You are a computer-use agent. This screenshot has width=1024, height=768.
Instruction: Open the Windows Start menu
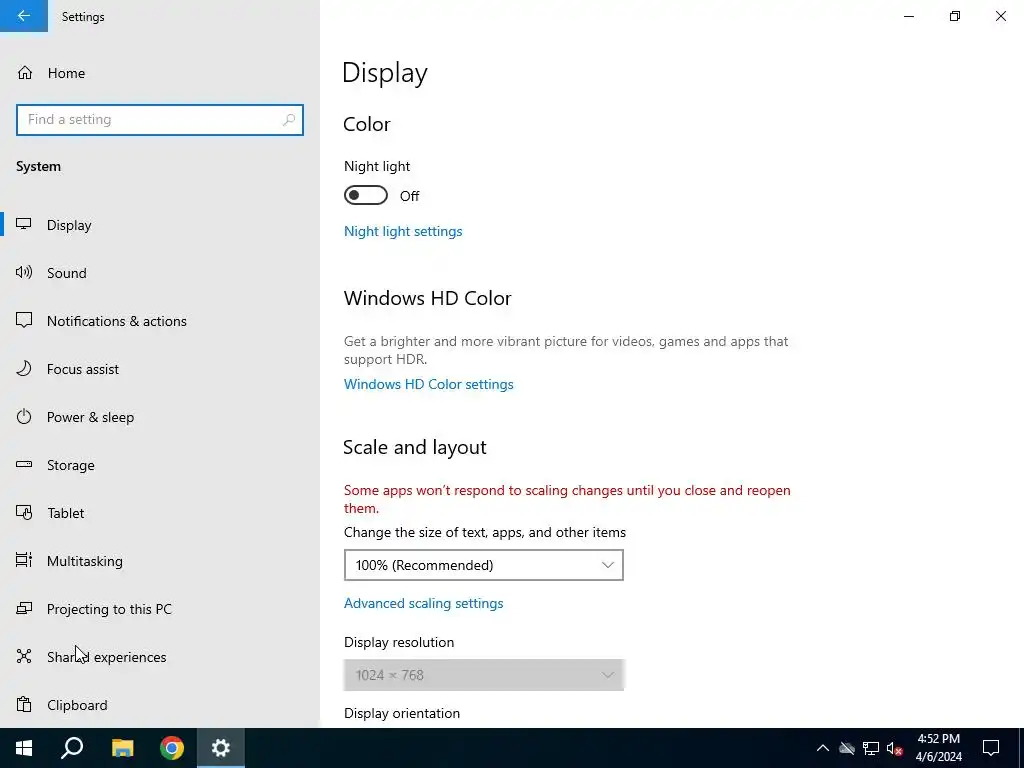click(24, 748)
